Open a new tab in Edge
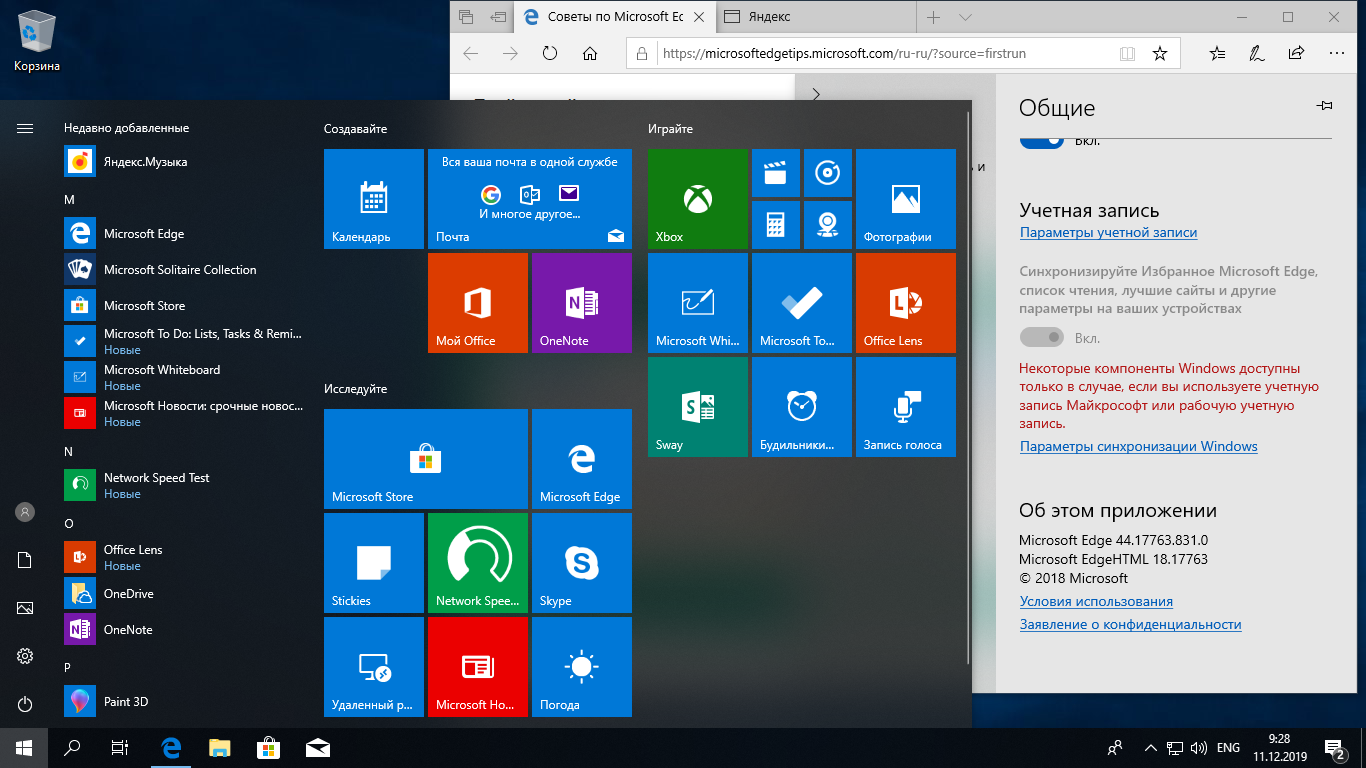Image resolution: width=1366 pixels, height=768 pixels. point(933,17)
